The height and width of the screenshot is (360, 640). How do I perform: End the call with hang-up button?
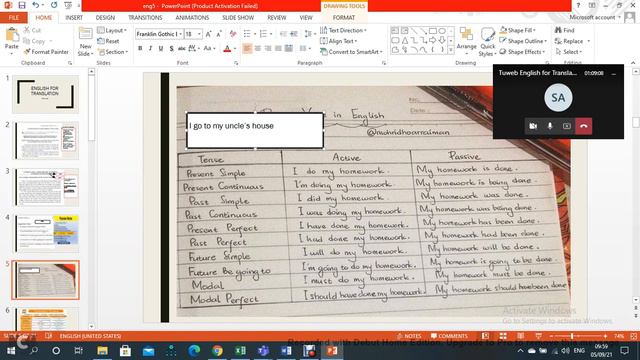click(x=584, y=126)
